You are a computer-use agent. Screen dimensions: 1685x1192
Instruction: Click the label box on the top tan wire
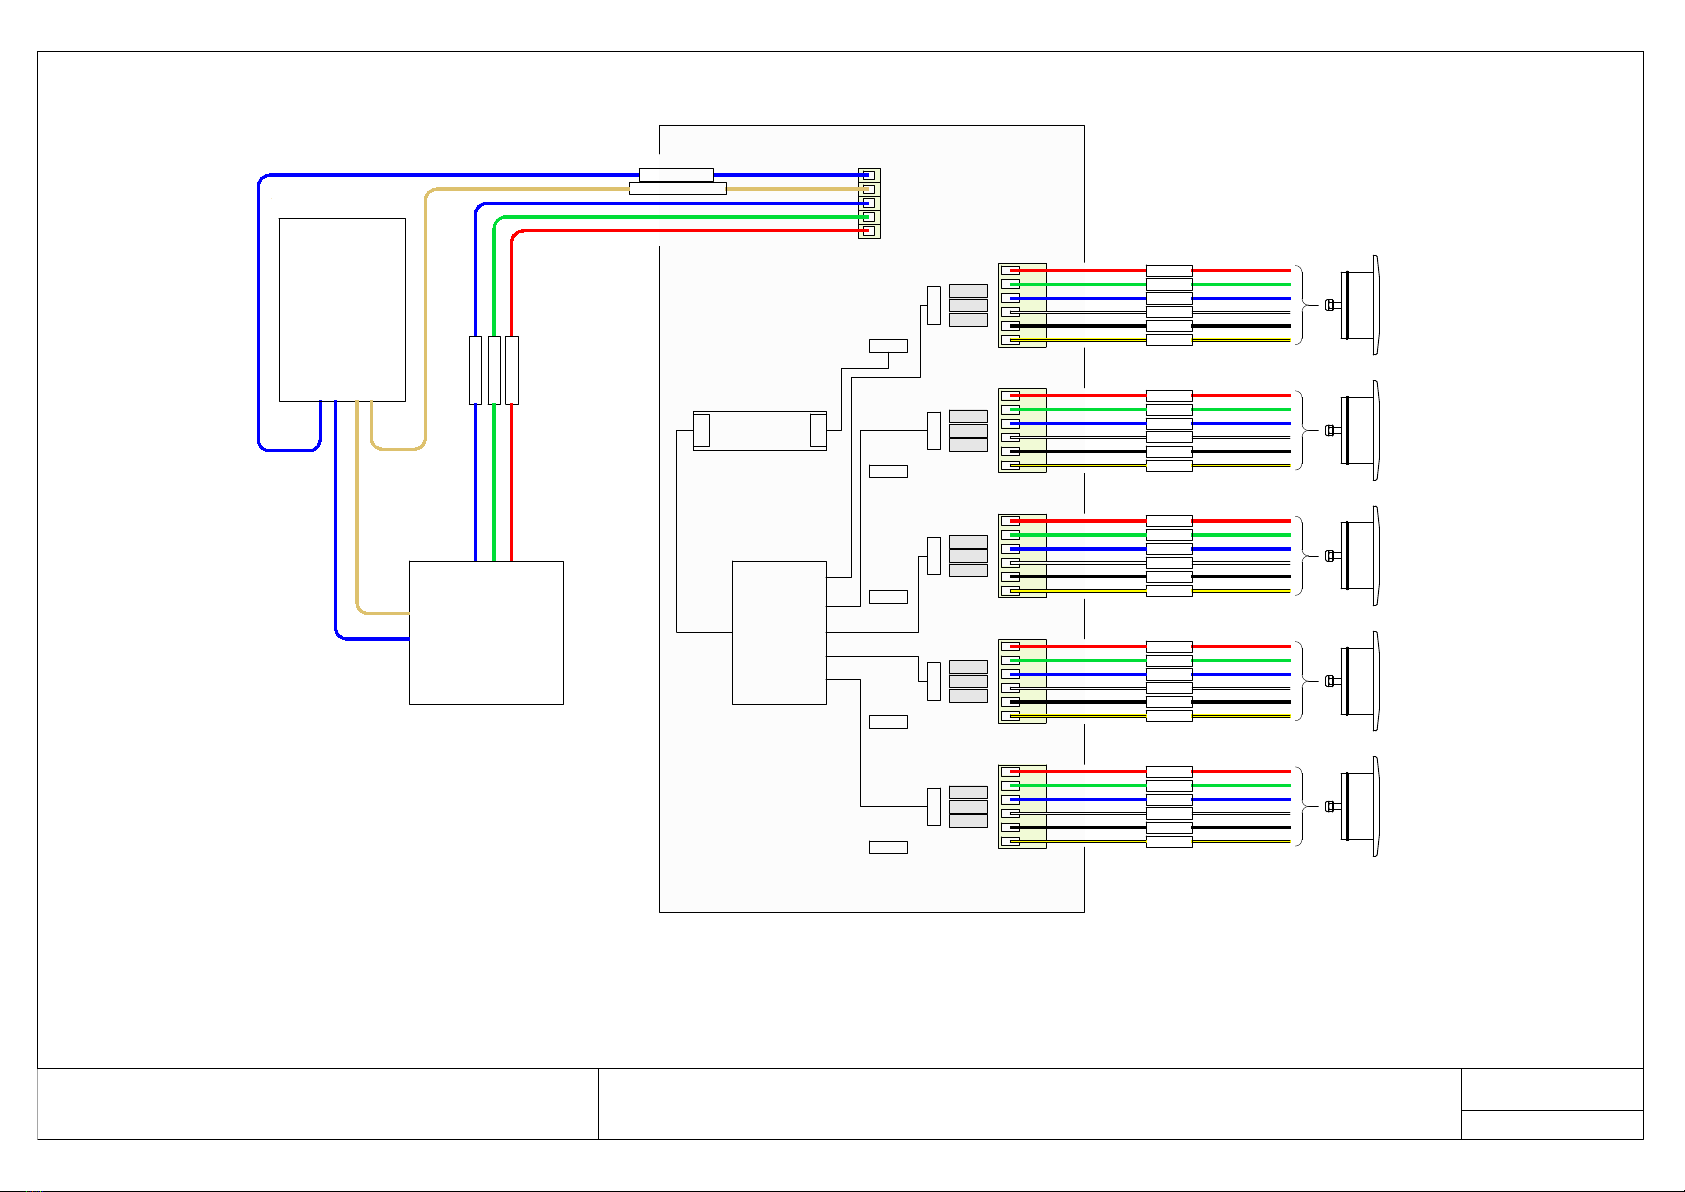coord(677,188)
